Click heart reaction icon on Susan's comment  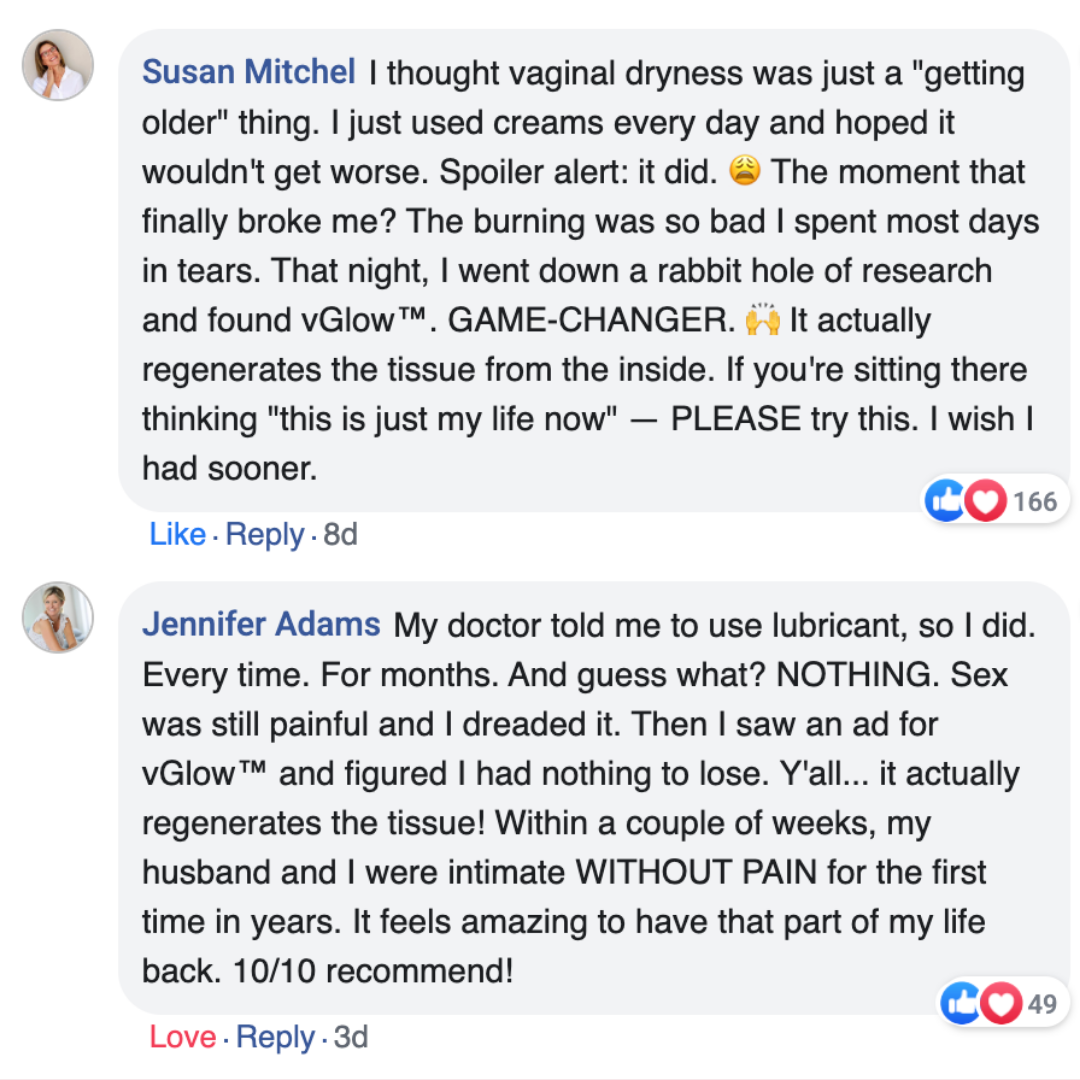[x=984, y=501]
